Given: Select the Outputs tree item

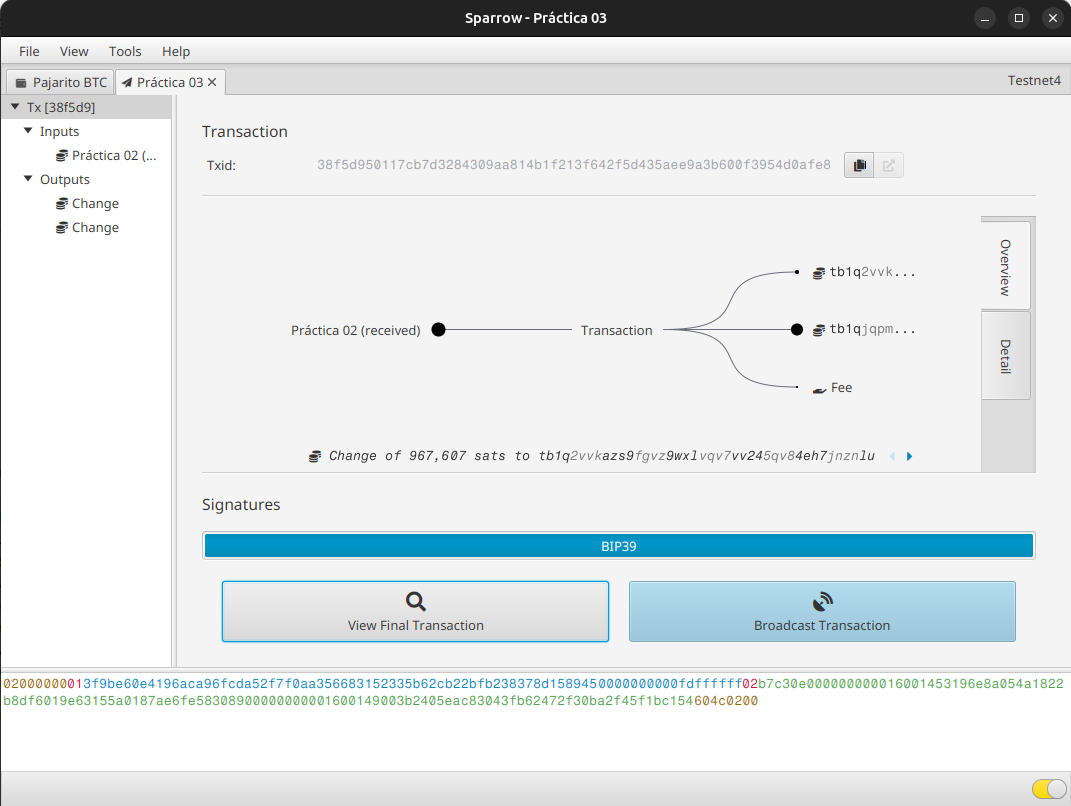Looking at the screenshot, I should pyautogui.click(x=86, y=179).
